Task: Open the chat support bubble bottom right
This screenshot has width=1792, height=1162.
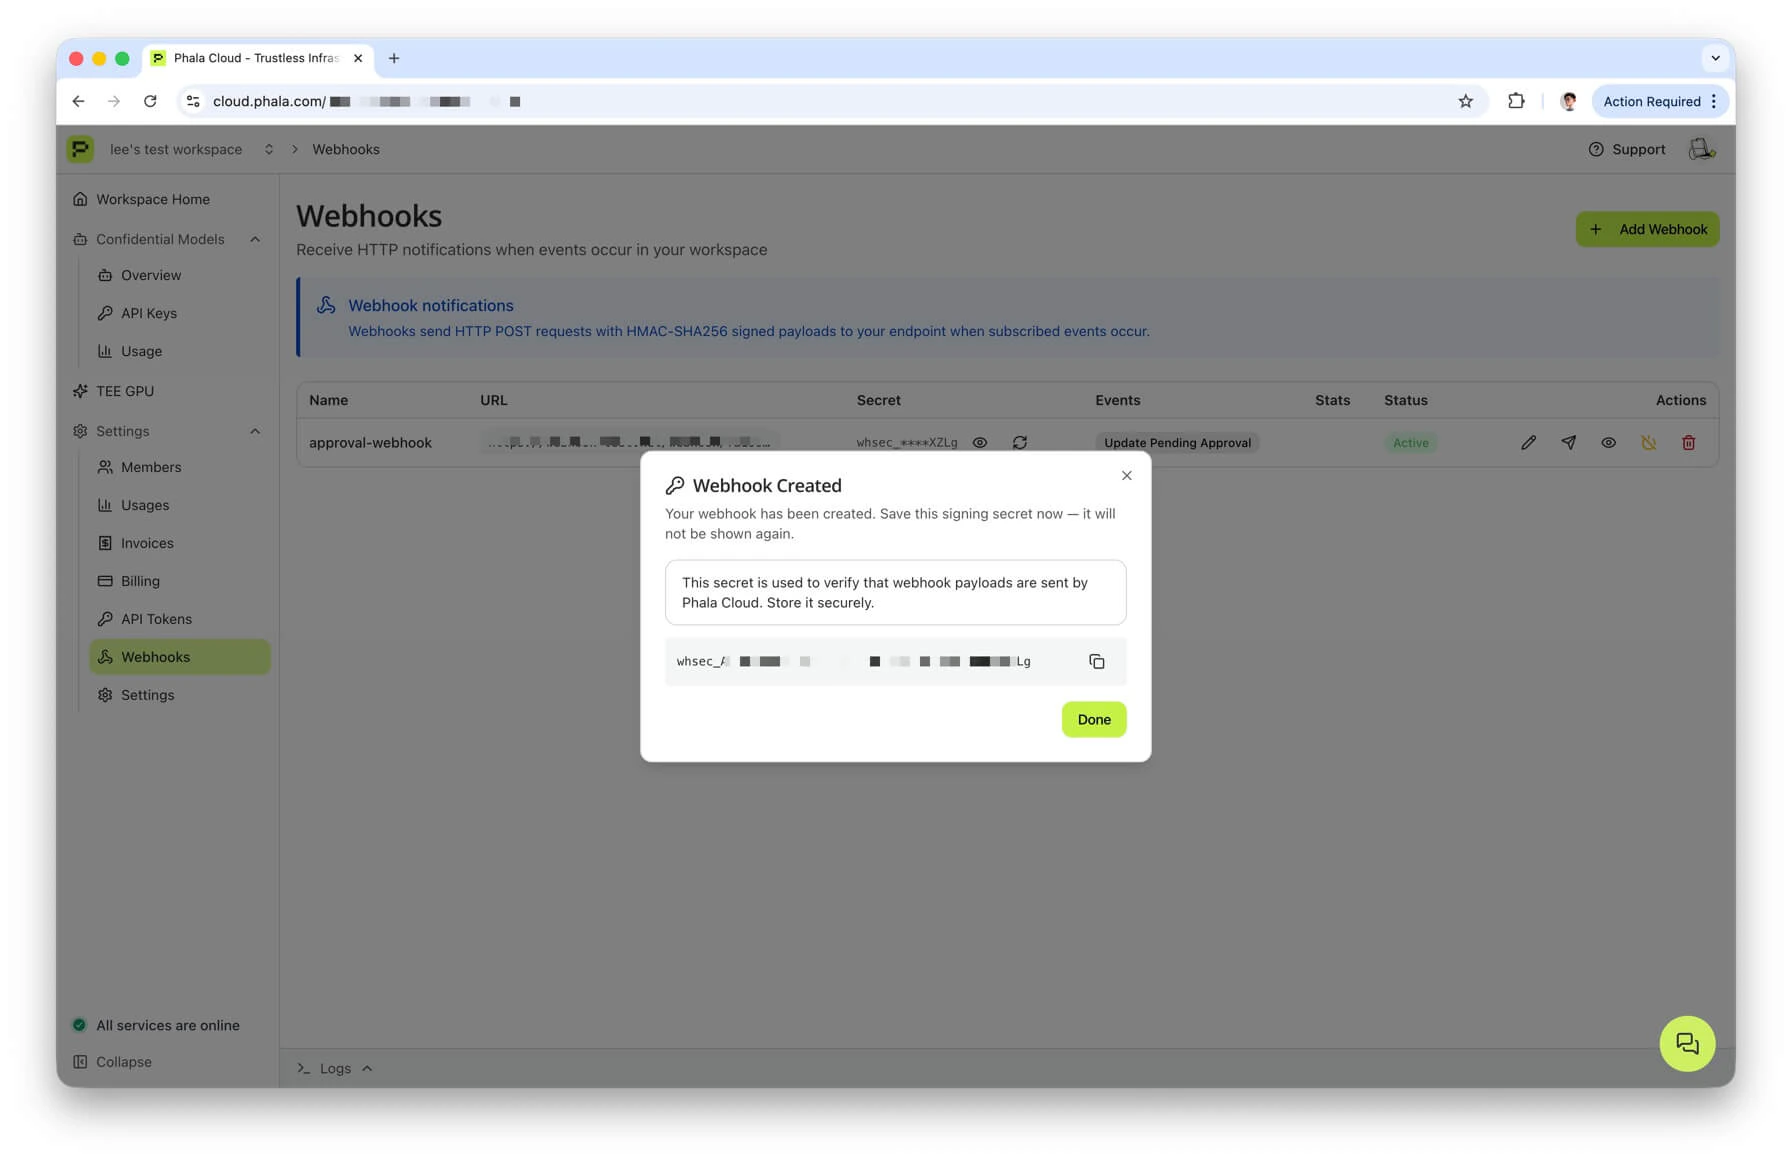Action: pyautogui.click(x=1687, y=1043)
